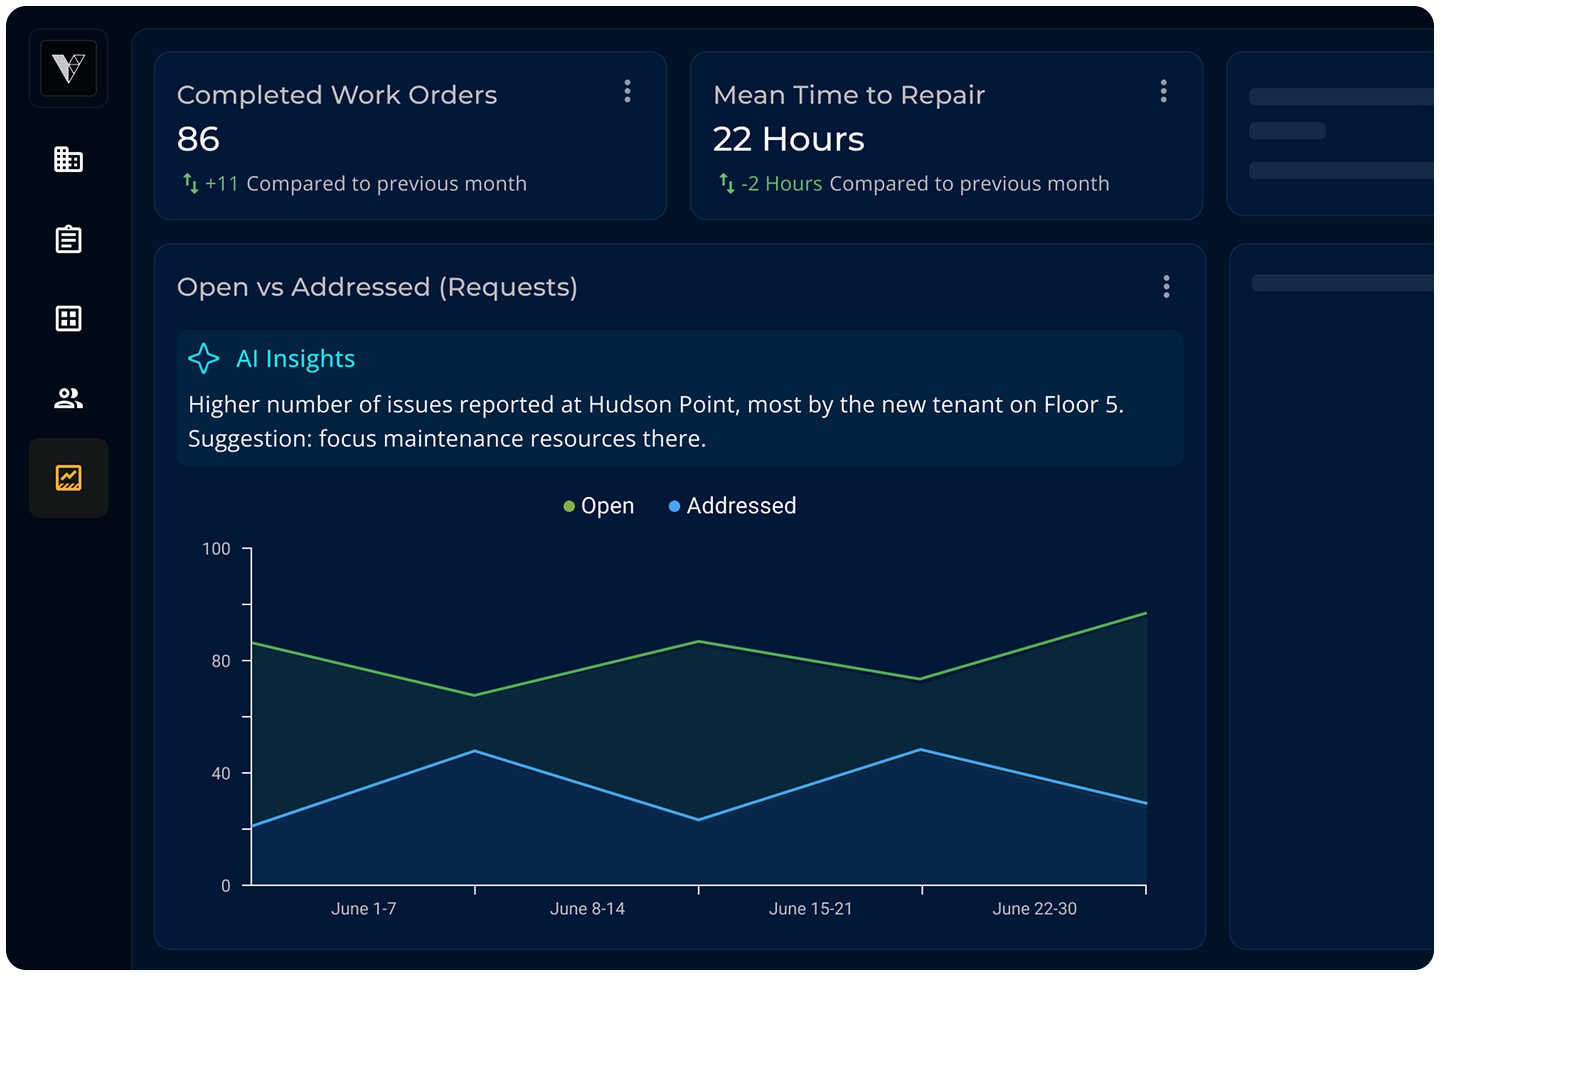This screenshot has width=1574, height=1086.
Task: Open the people/tenants sidebar icon
Action: point(68,398)
